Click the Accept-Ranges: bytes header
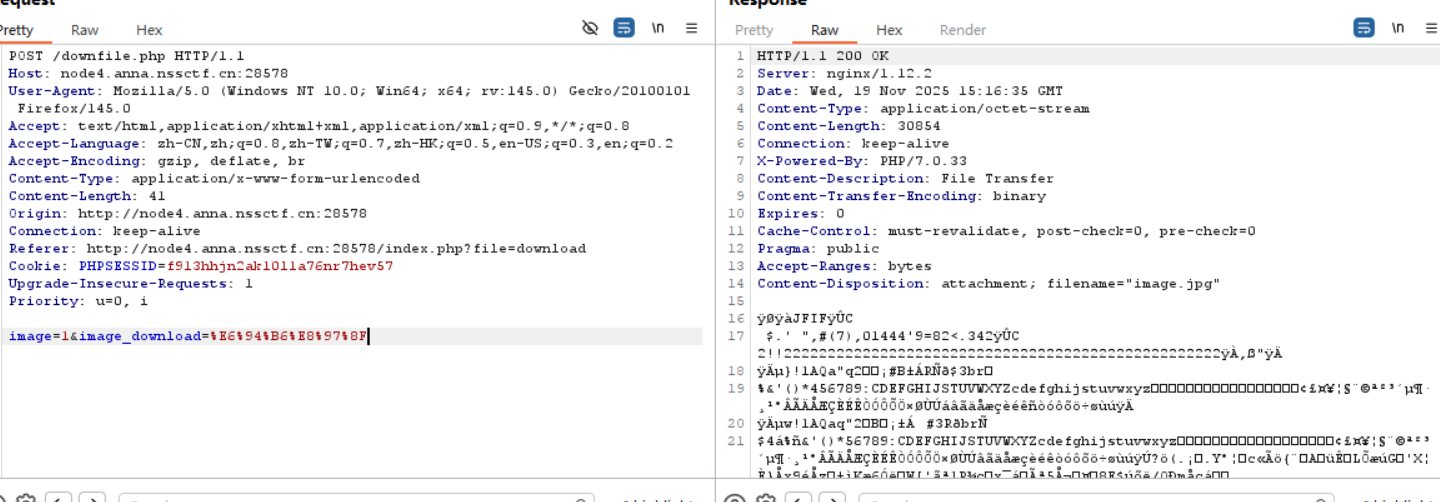Screen dimensions: 1440x502 [844, 266]
